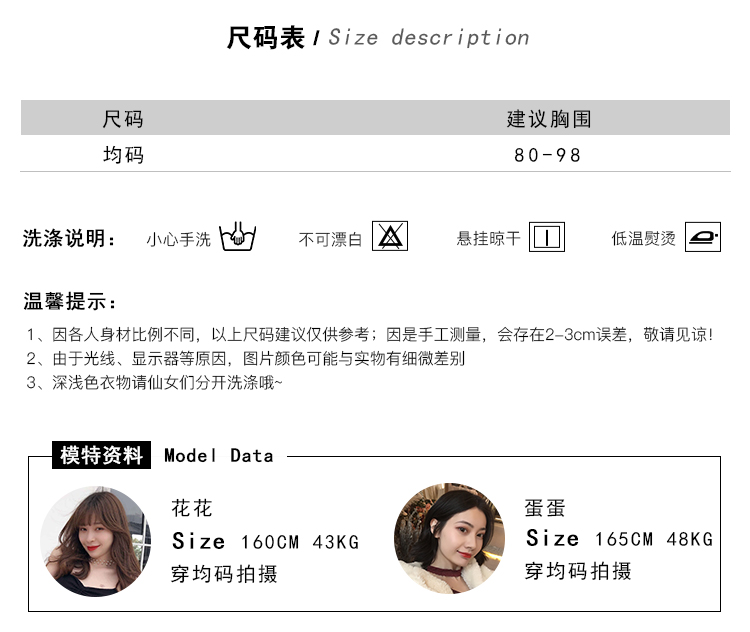Select model 花花's circular portrait
The width and height of the screenshot is (750, 632).
pyautogui.click(x=96, y=542)
